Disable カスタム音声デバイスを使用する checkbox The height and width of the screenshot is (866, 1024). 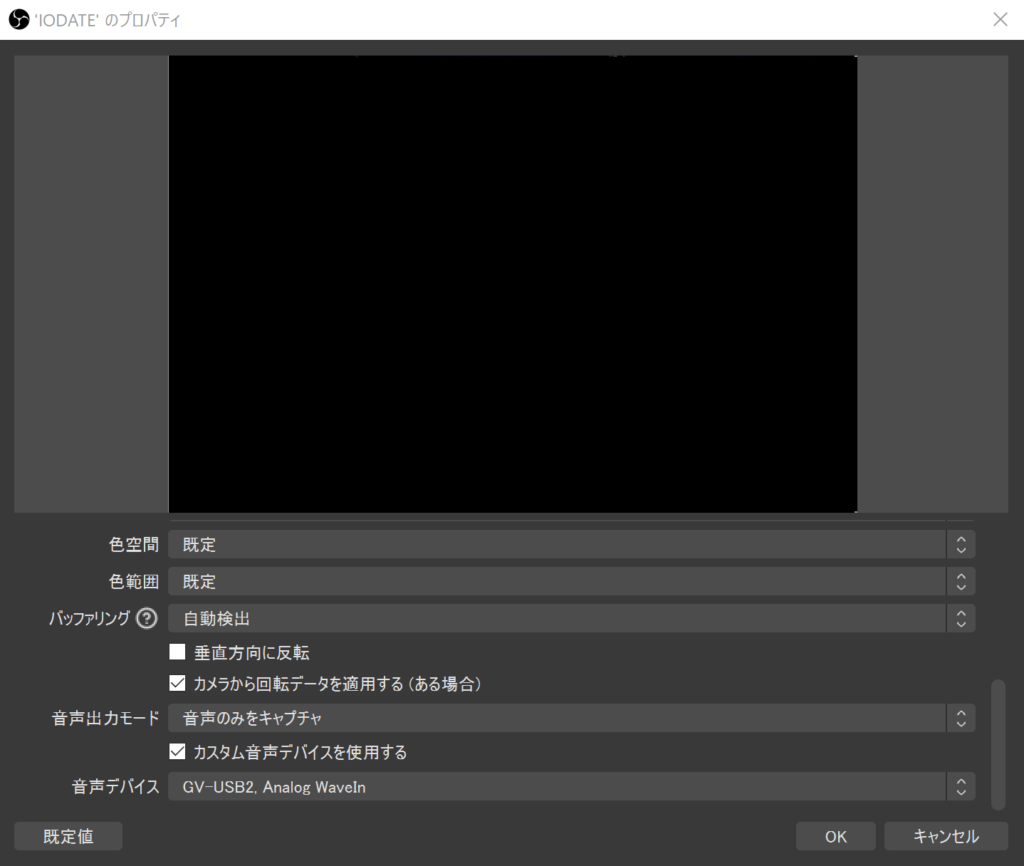coord(178,751)
